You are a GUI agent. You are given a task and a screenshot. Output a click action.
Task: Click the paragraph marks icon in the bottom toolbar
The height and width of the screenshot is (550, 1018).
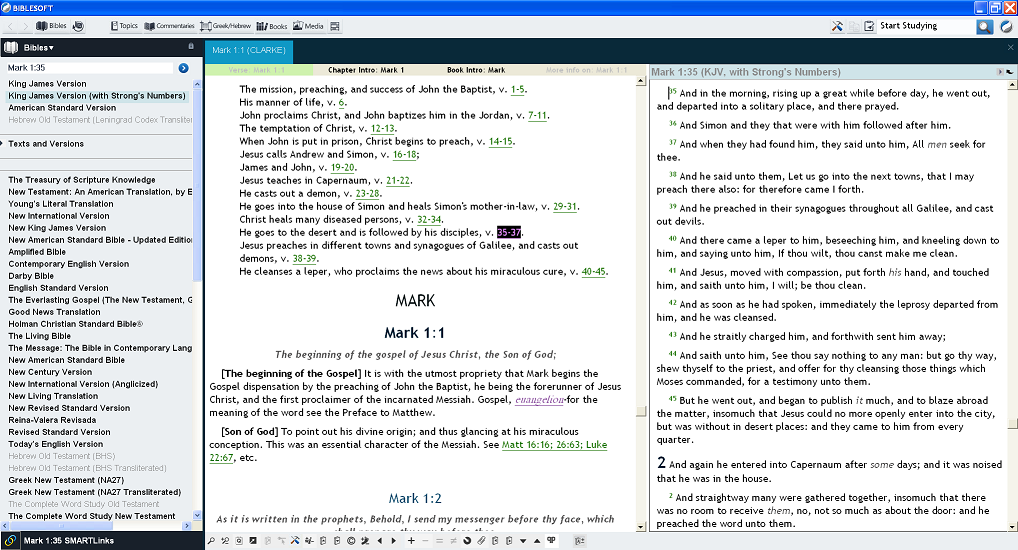point(551,540)
